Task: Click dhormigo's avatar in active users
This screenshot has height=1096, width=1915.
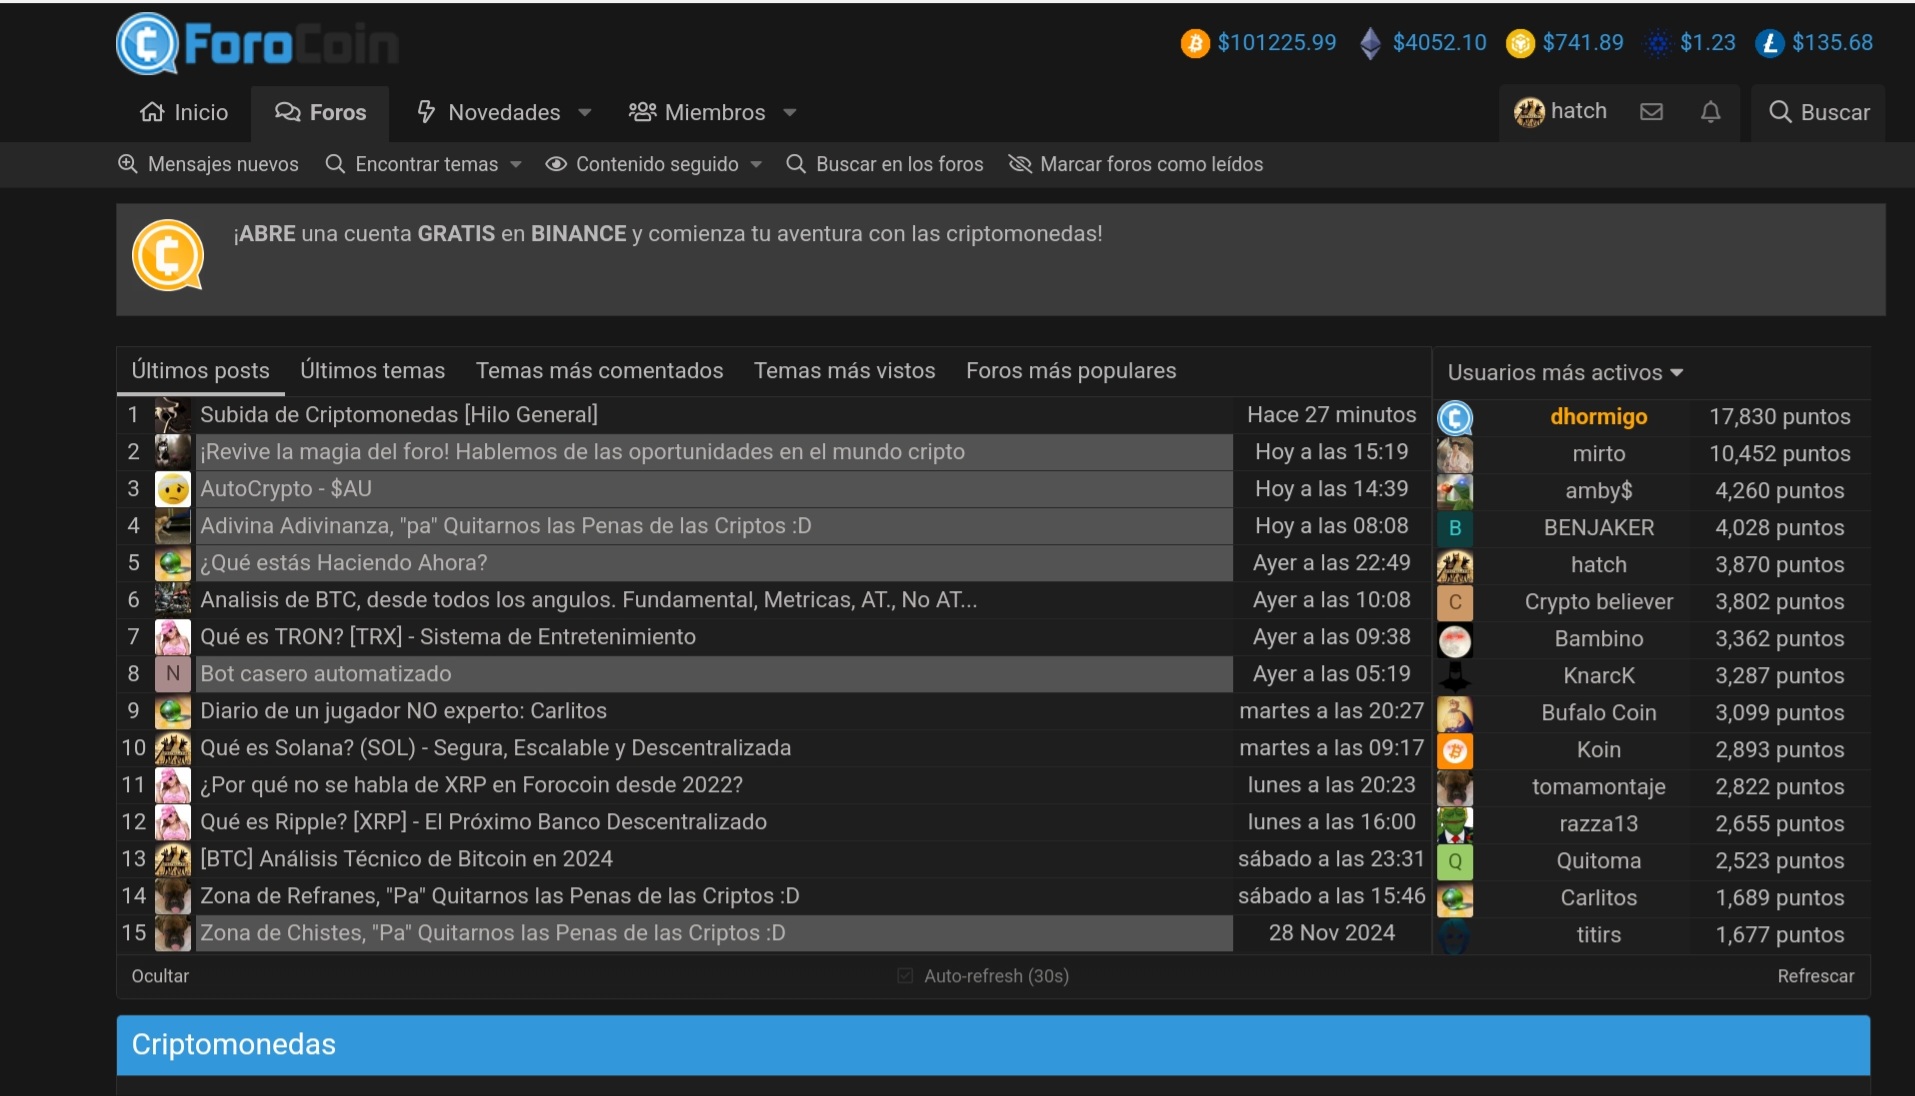Action: (x=1455, y=417)
